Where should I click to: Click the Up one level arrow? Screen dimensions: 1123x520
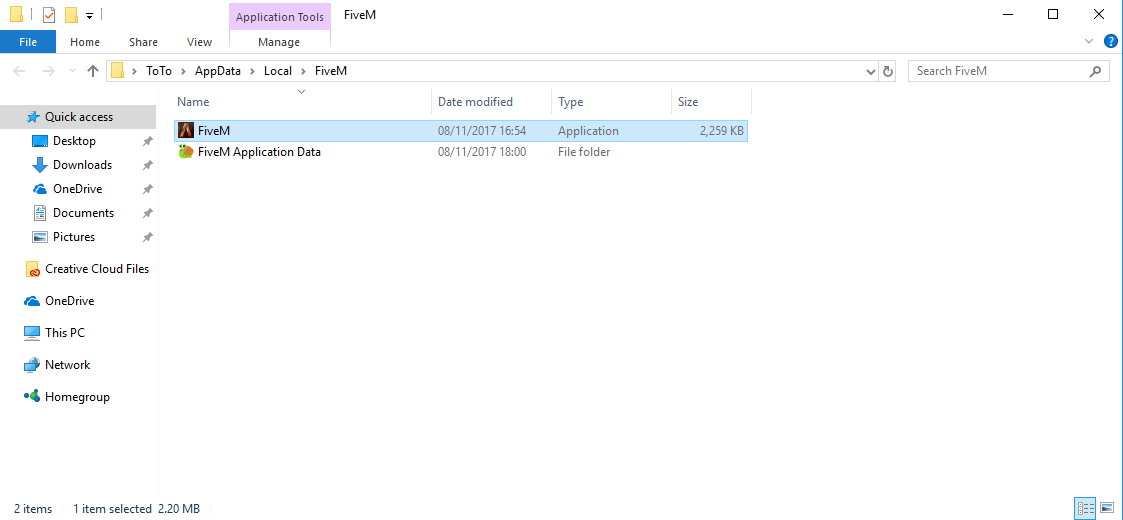tap(93, 71)
